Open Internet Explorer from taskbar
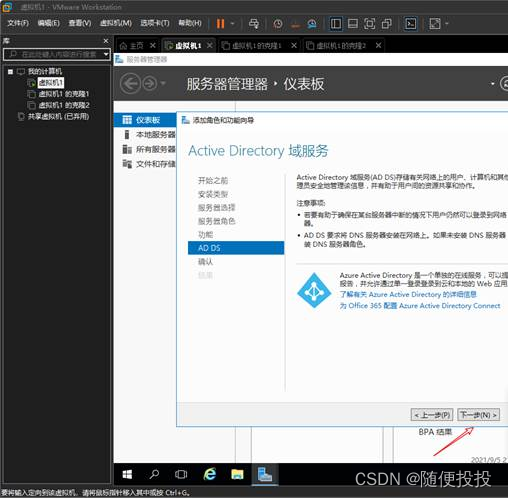Image resolution: width=508 pixels, height=498 pixels. click(x=210, y=474)
